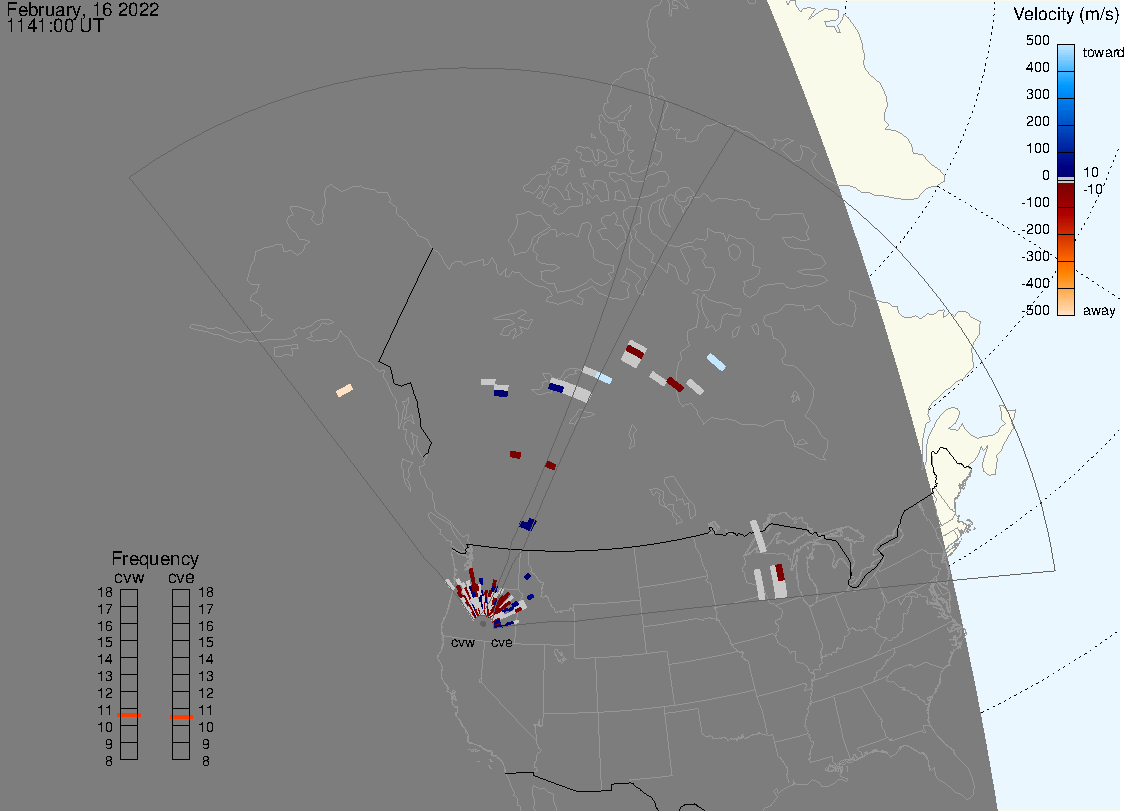Click the dark red cell near Lake Michigan
The height and width of the screenshot is (811, 1124).
point(780,572)
